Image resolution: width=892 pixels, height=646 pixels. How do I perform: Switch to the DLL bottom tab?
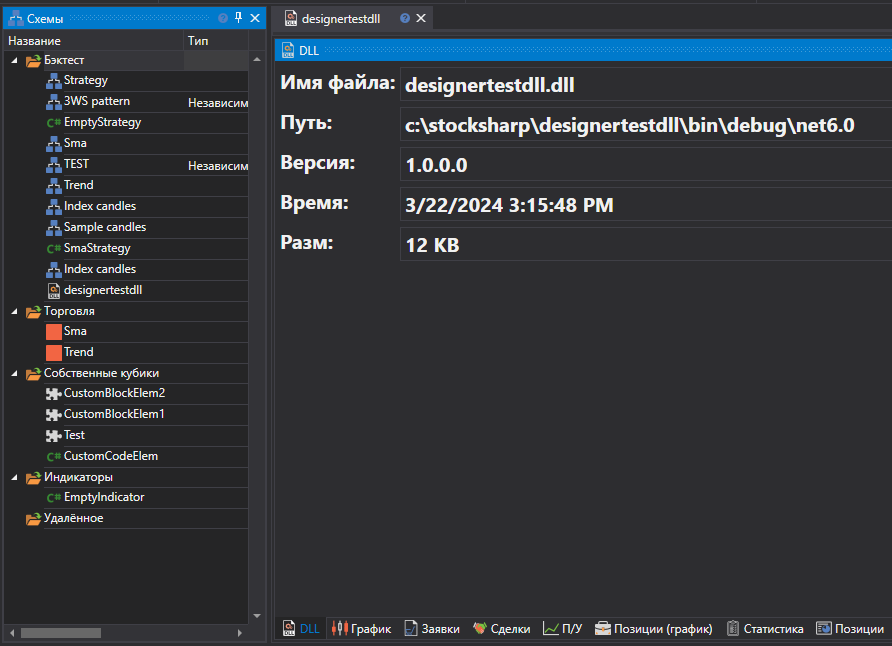(302, 628)
